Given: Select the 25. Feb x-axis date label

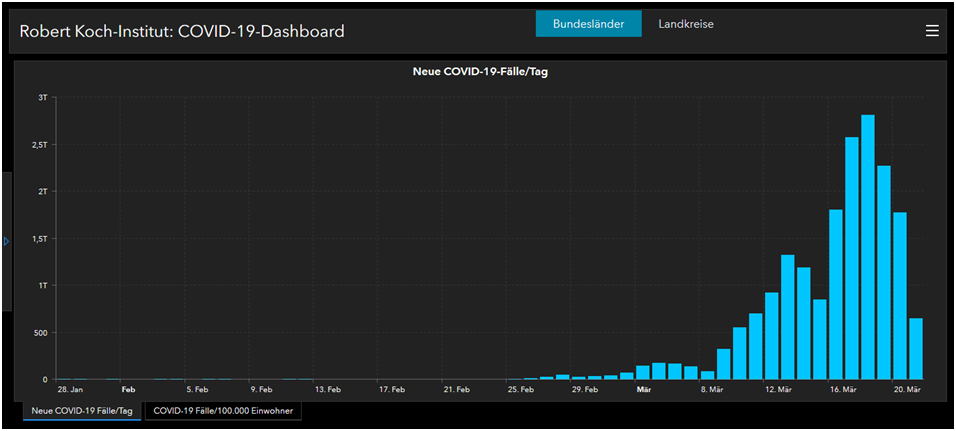Looking at the screenshot, I should coord(520,390).
